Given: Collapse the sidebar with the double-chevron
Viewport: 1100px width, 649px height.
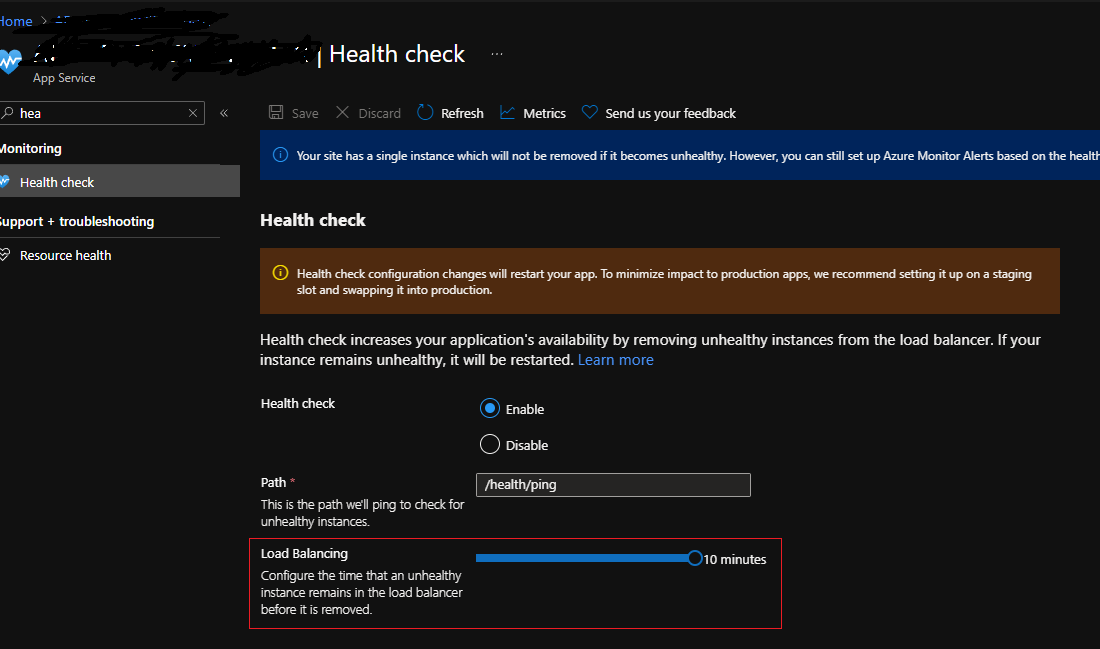Looking at the screenshot, I should [x=224, y=113].
